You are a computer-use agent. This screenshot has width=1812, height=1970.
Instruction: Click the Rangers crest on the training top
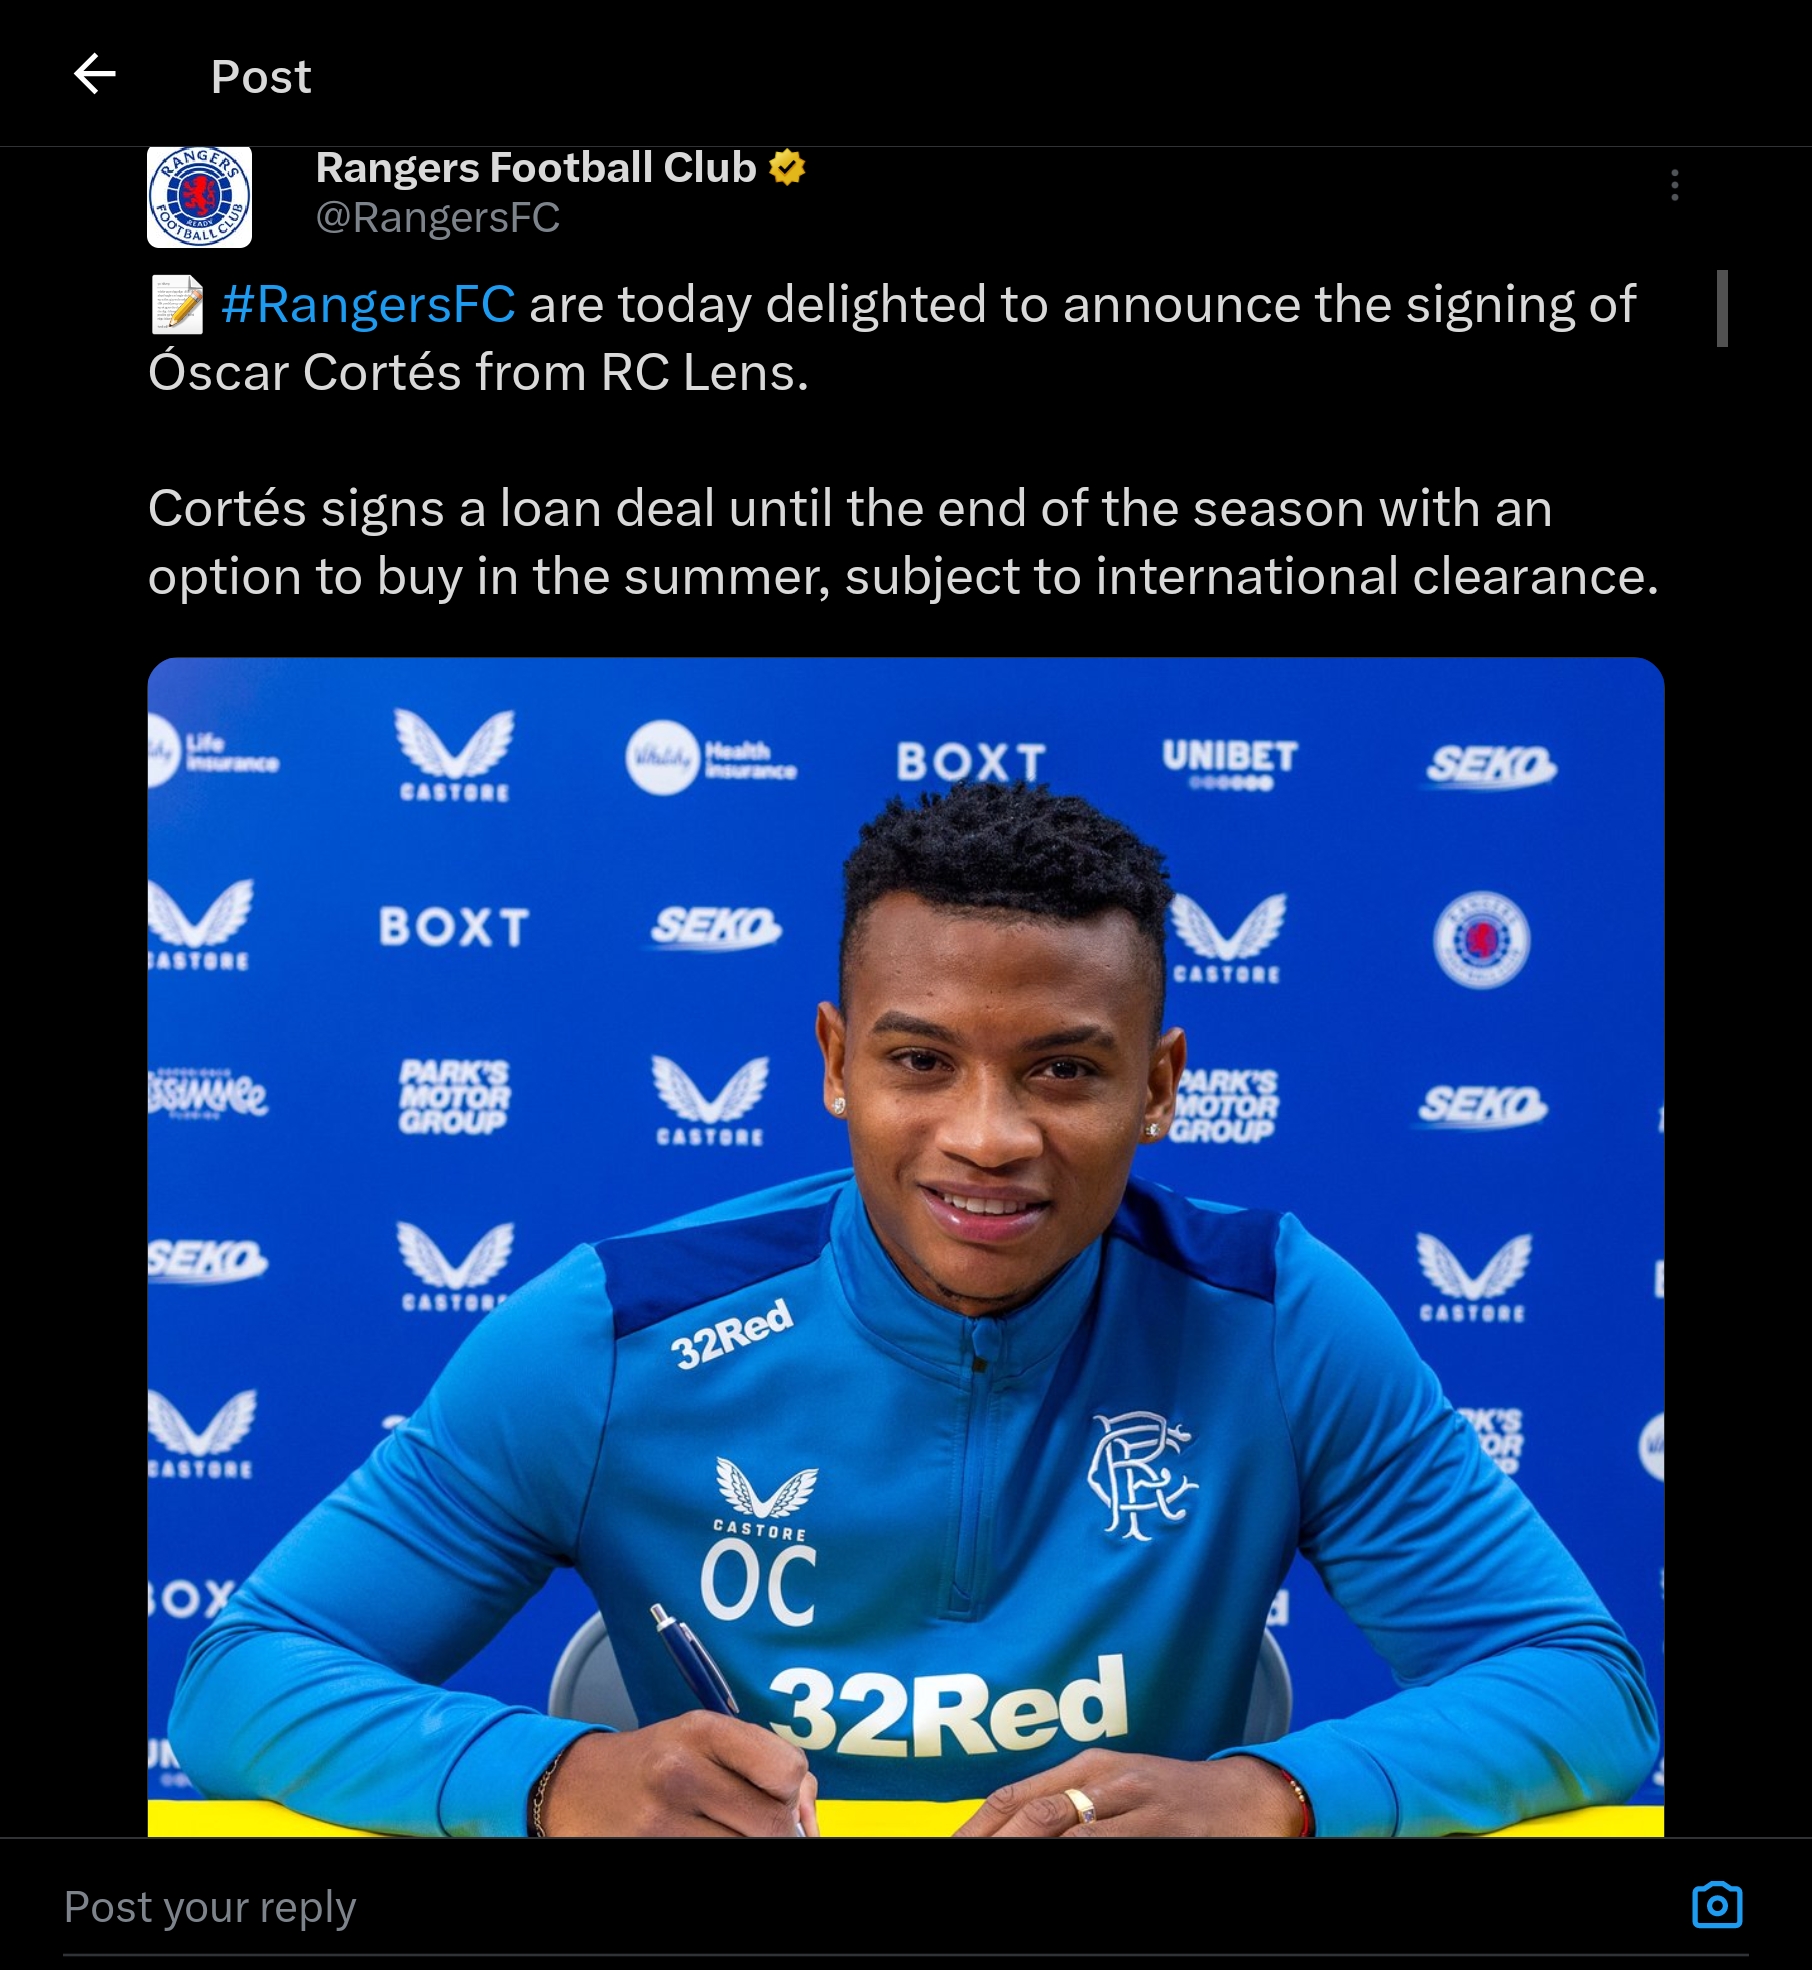1141,1475
